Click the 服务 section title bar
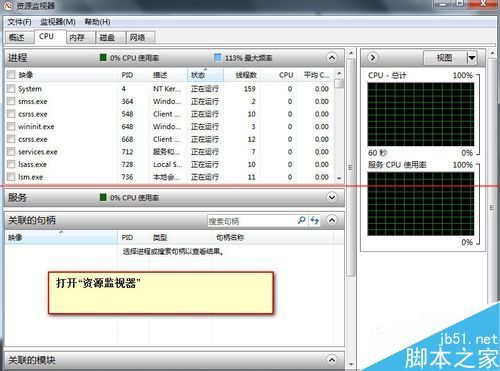500x371 pixels. click(174, 197)
